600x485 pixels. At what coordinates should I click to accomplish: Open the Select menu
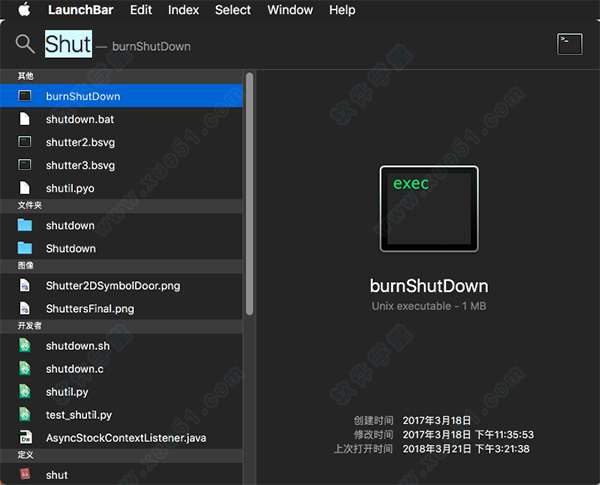pos(233,10)
